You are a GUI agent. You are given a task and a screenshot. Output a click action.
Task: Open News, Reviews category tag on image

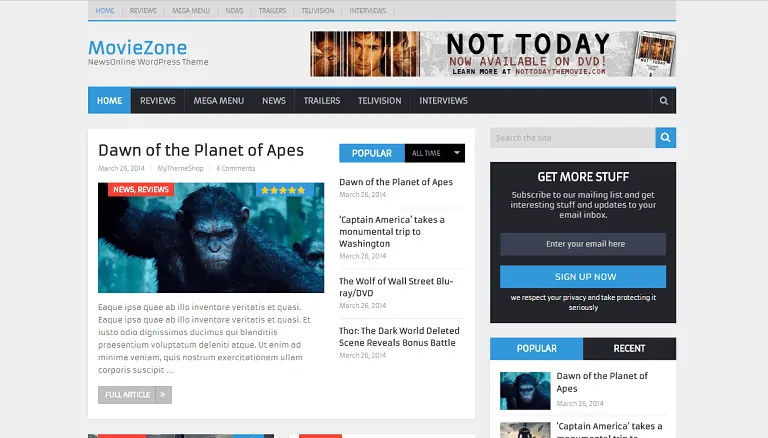(141, 190)
